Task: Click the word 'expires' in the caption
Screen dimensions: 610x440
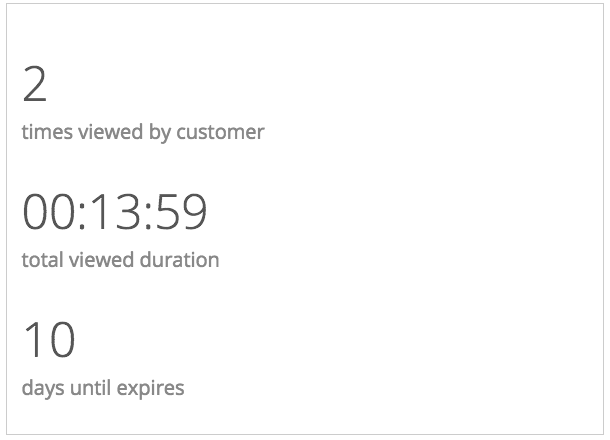Action: [152, 388]
